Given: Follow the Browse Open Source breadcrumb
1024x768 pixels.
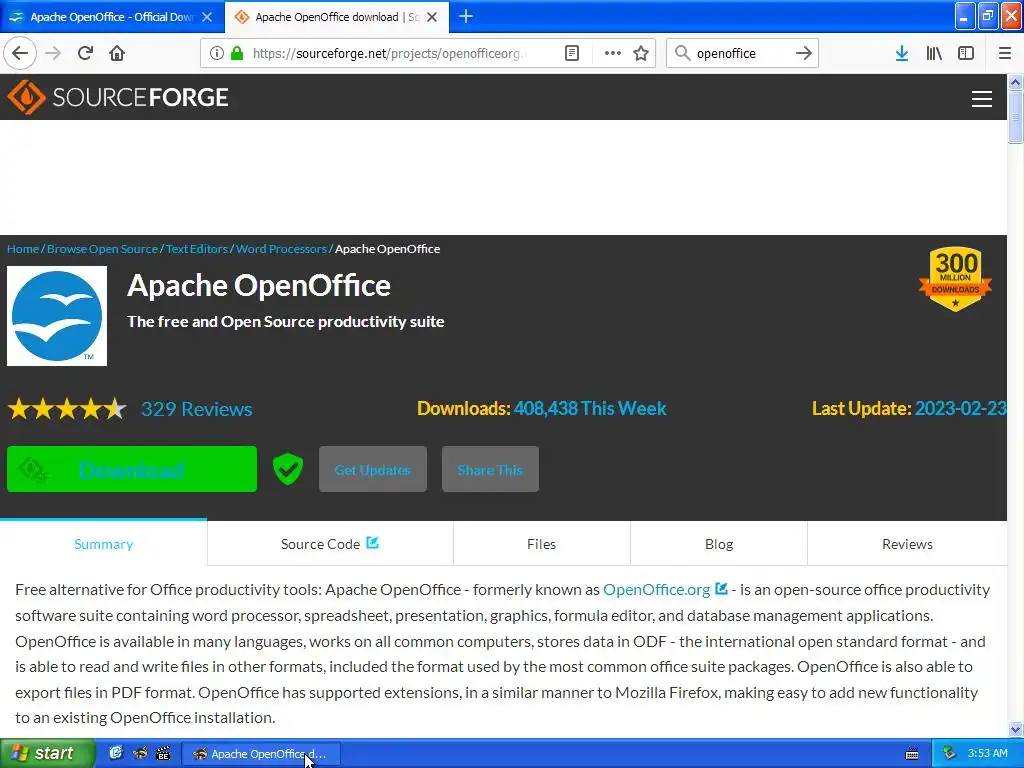Looking at the screenshot, I should 103,249.
